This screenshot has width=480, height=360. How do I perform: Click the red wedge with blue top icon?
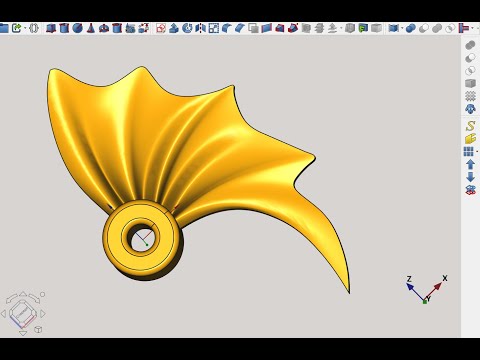coord(293,28)
